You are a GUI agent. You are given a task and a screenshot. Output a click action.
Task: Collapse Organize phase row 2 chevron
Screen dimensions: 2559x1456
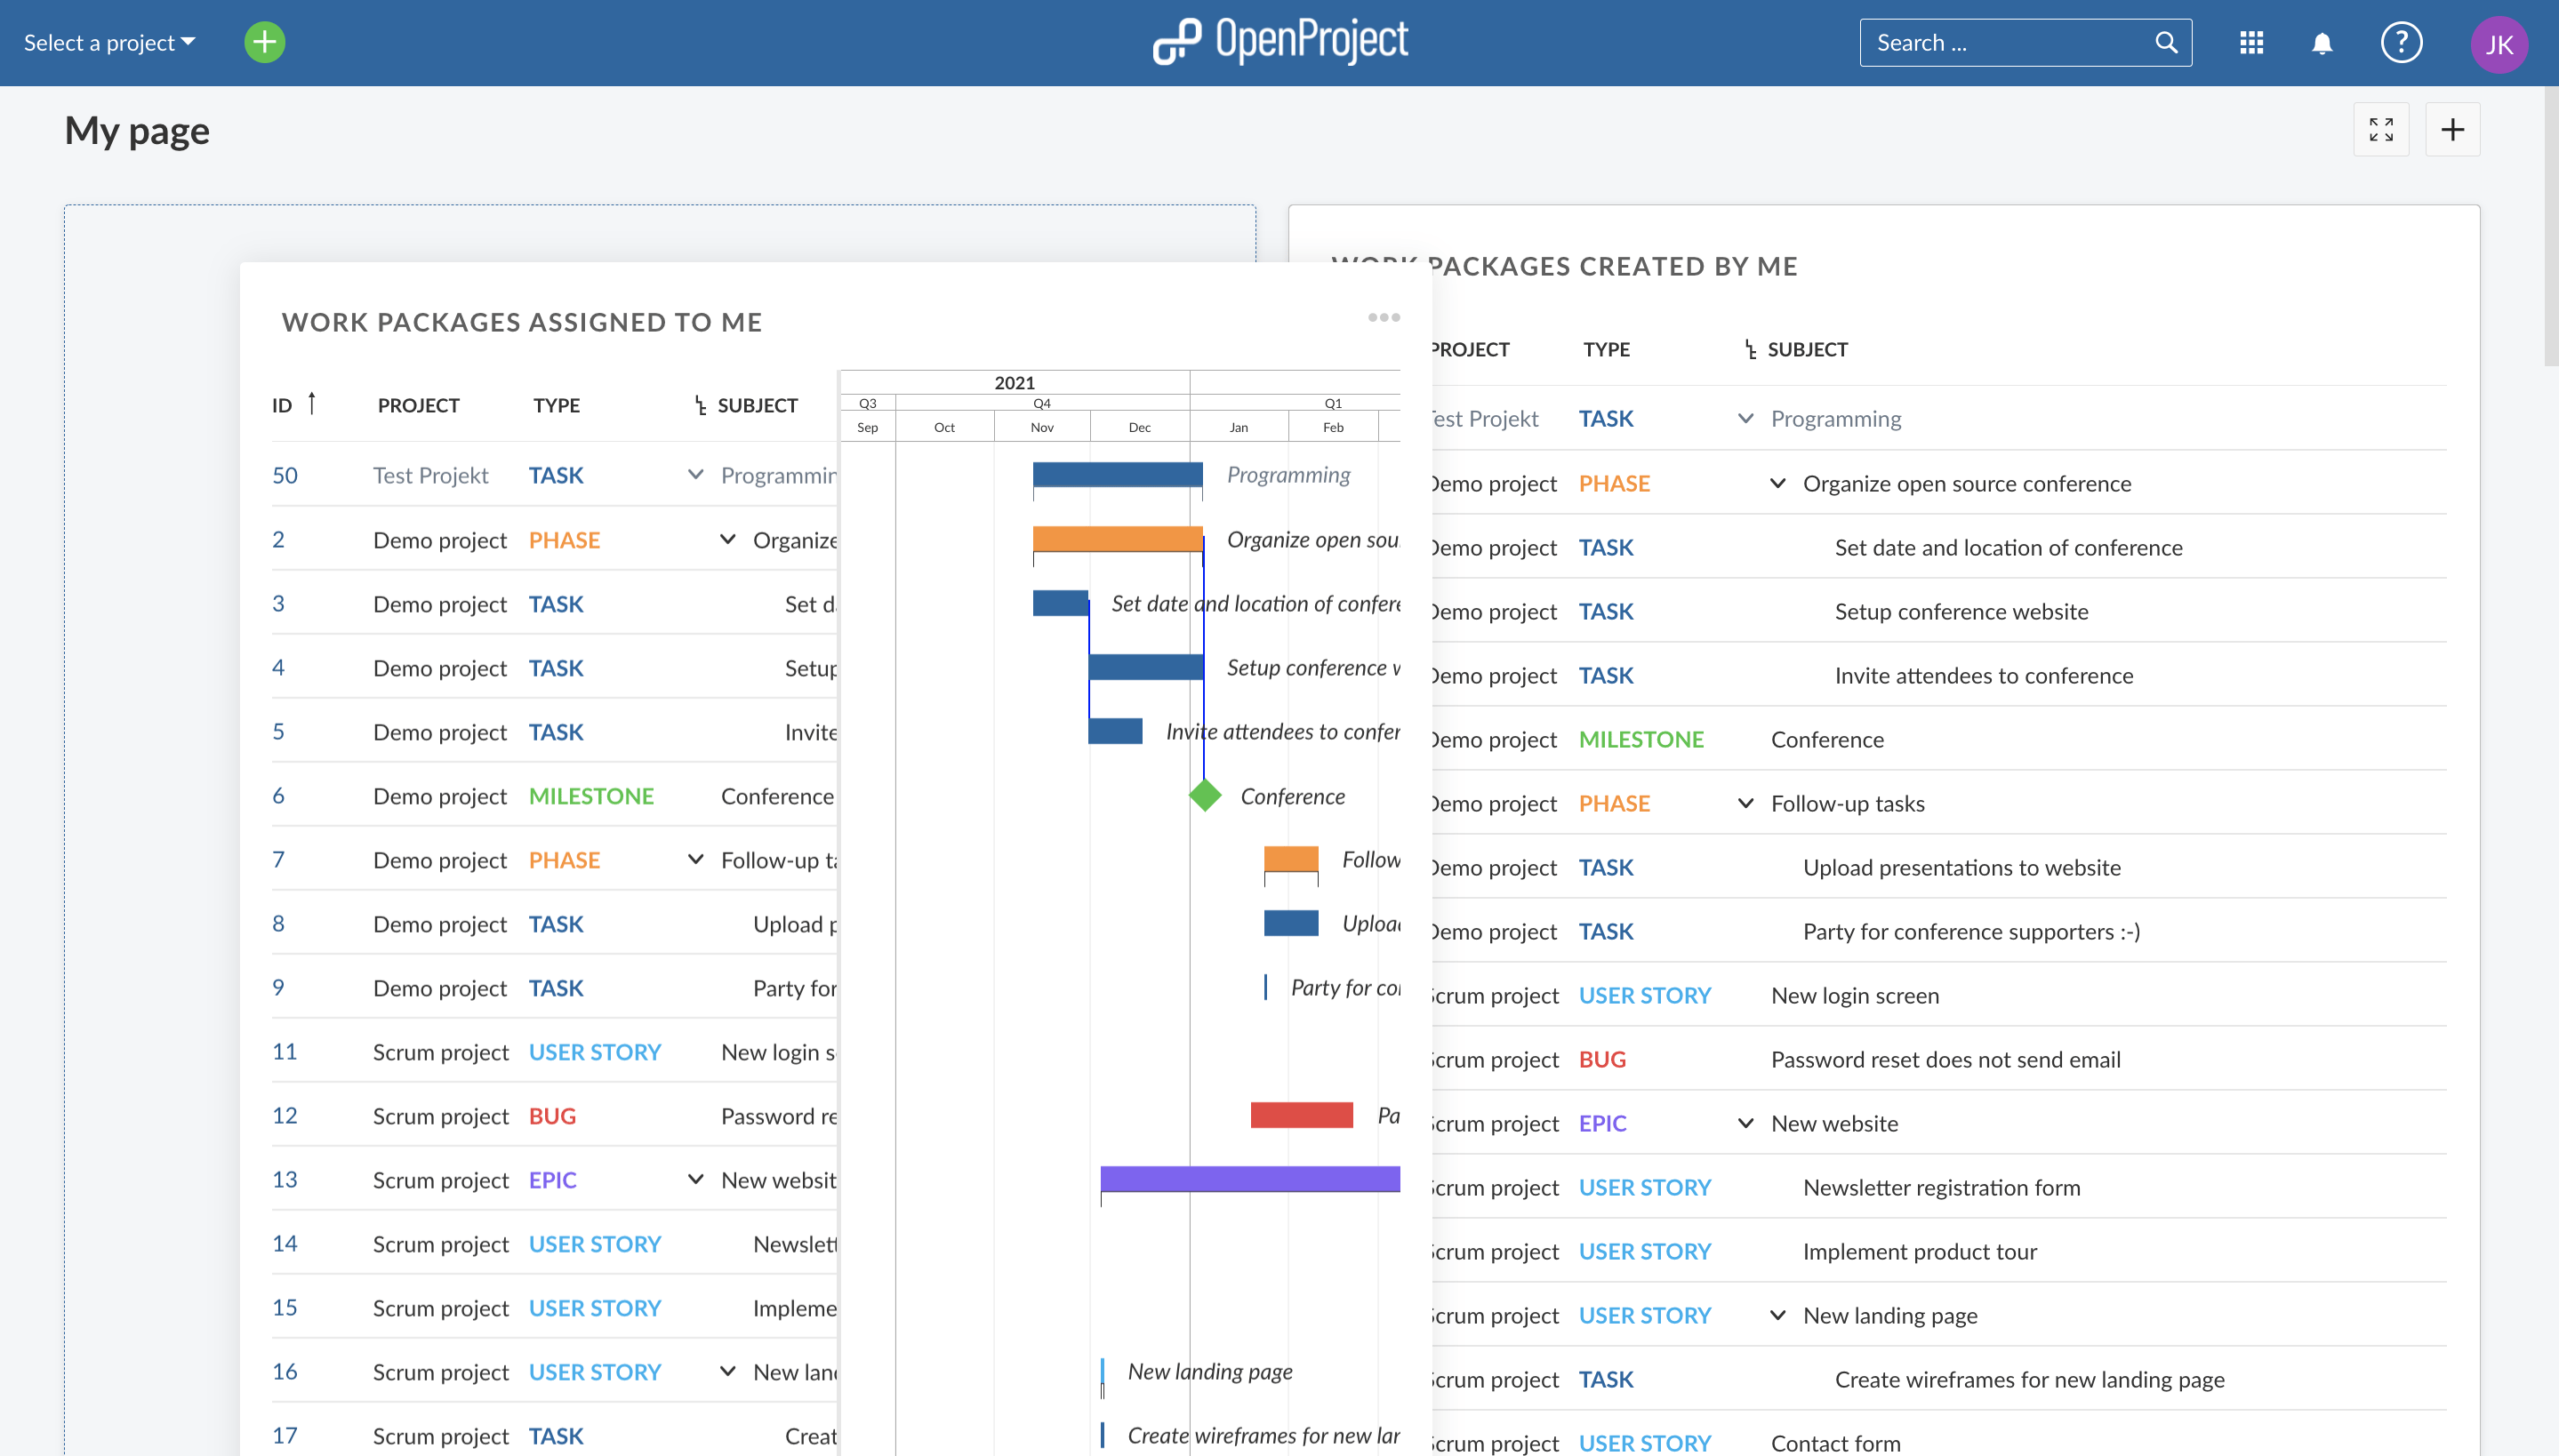coord(728,539)
